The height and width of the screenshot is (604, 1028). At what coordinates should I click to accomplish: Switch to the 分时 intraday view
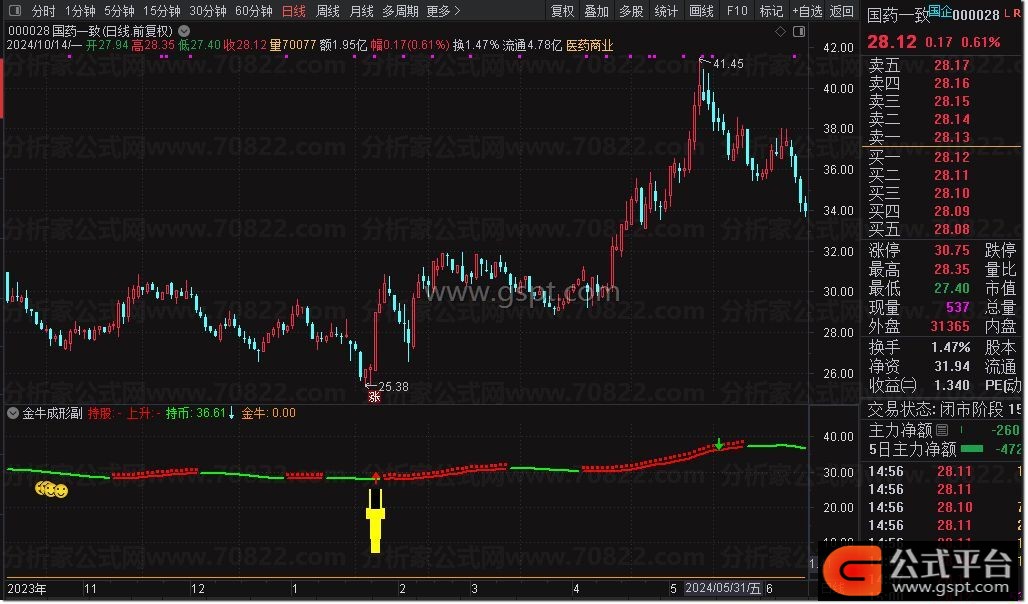pyautogui.click(x=43, y=11)
